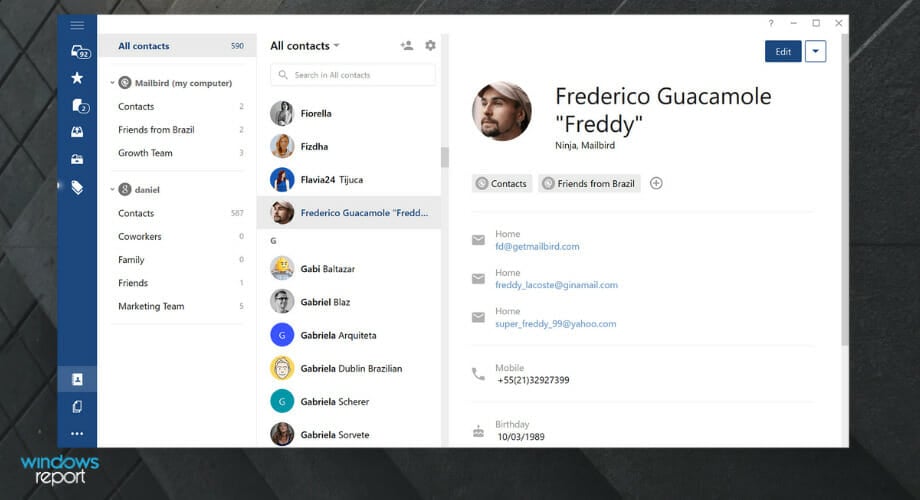Click freddy_lacoste@ginamail.com email link

tap(556, 285)
